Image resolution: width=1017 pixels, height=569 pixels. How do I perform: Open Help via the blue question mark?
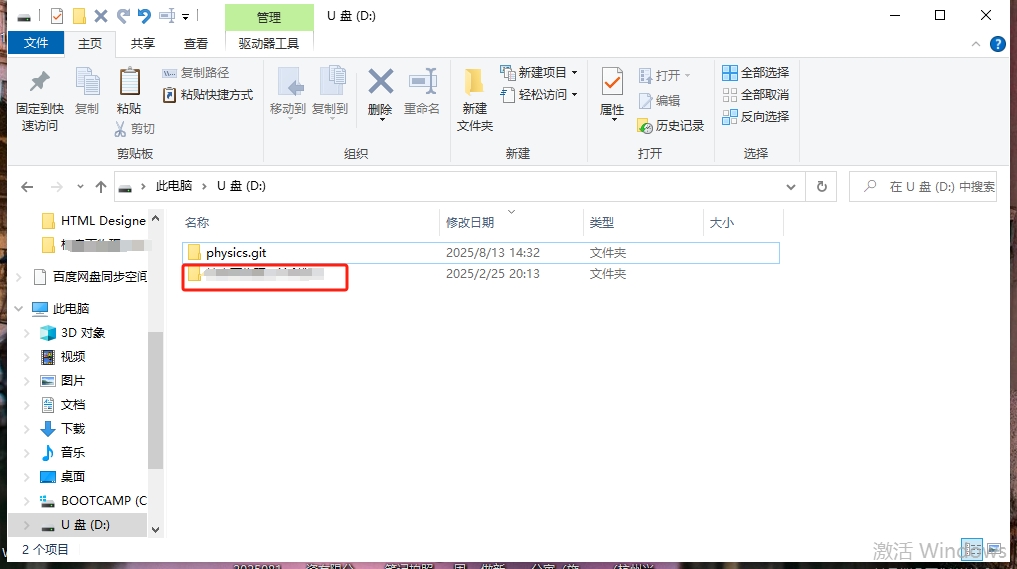pos(998,43)
